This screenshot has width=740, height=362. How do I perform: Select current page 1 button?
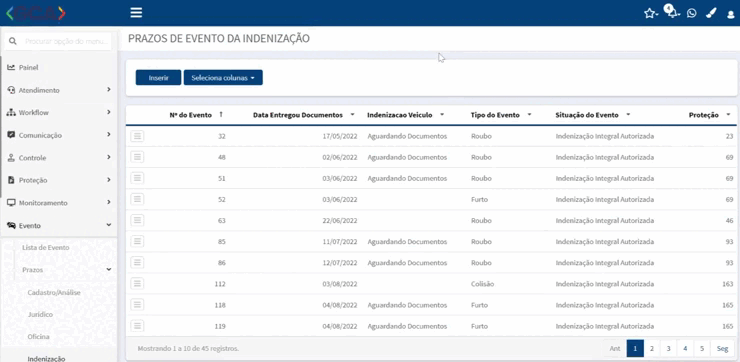pyautogui.click(x=635, y=348)
